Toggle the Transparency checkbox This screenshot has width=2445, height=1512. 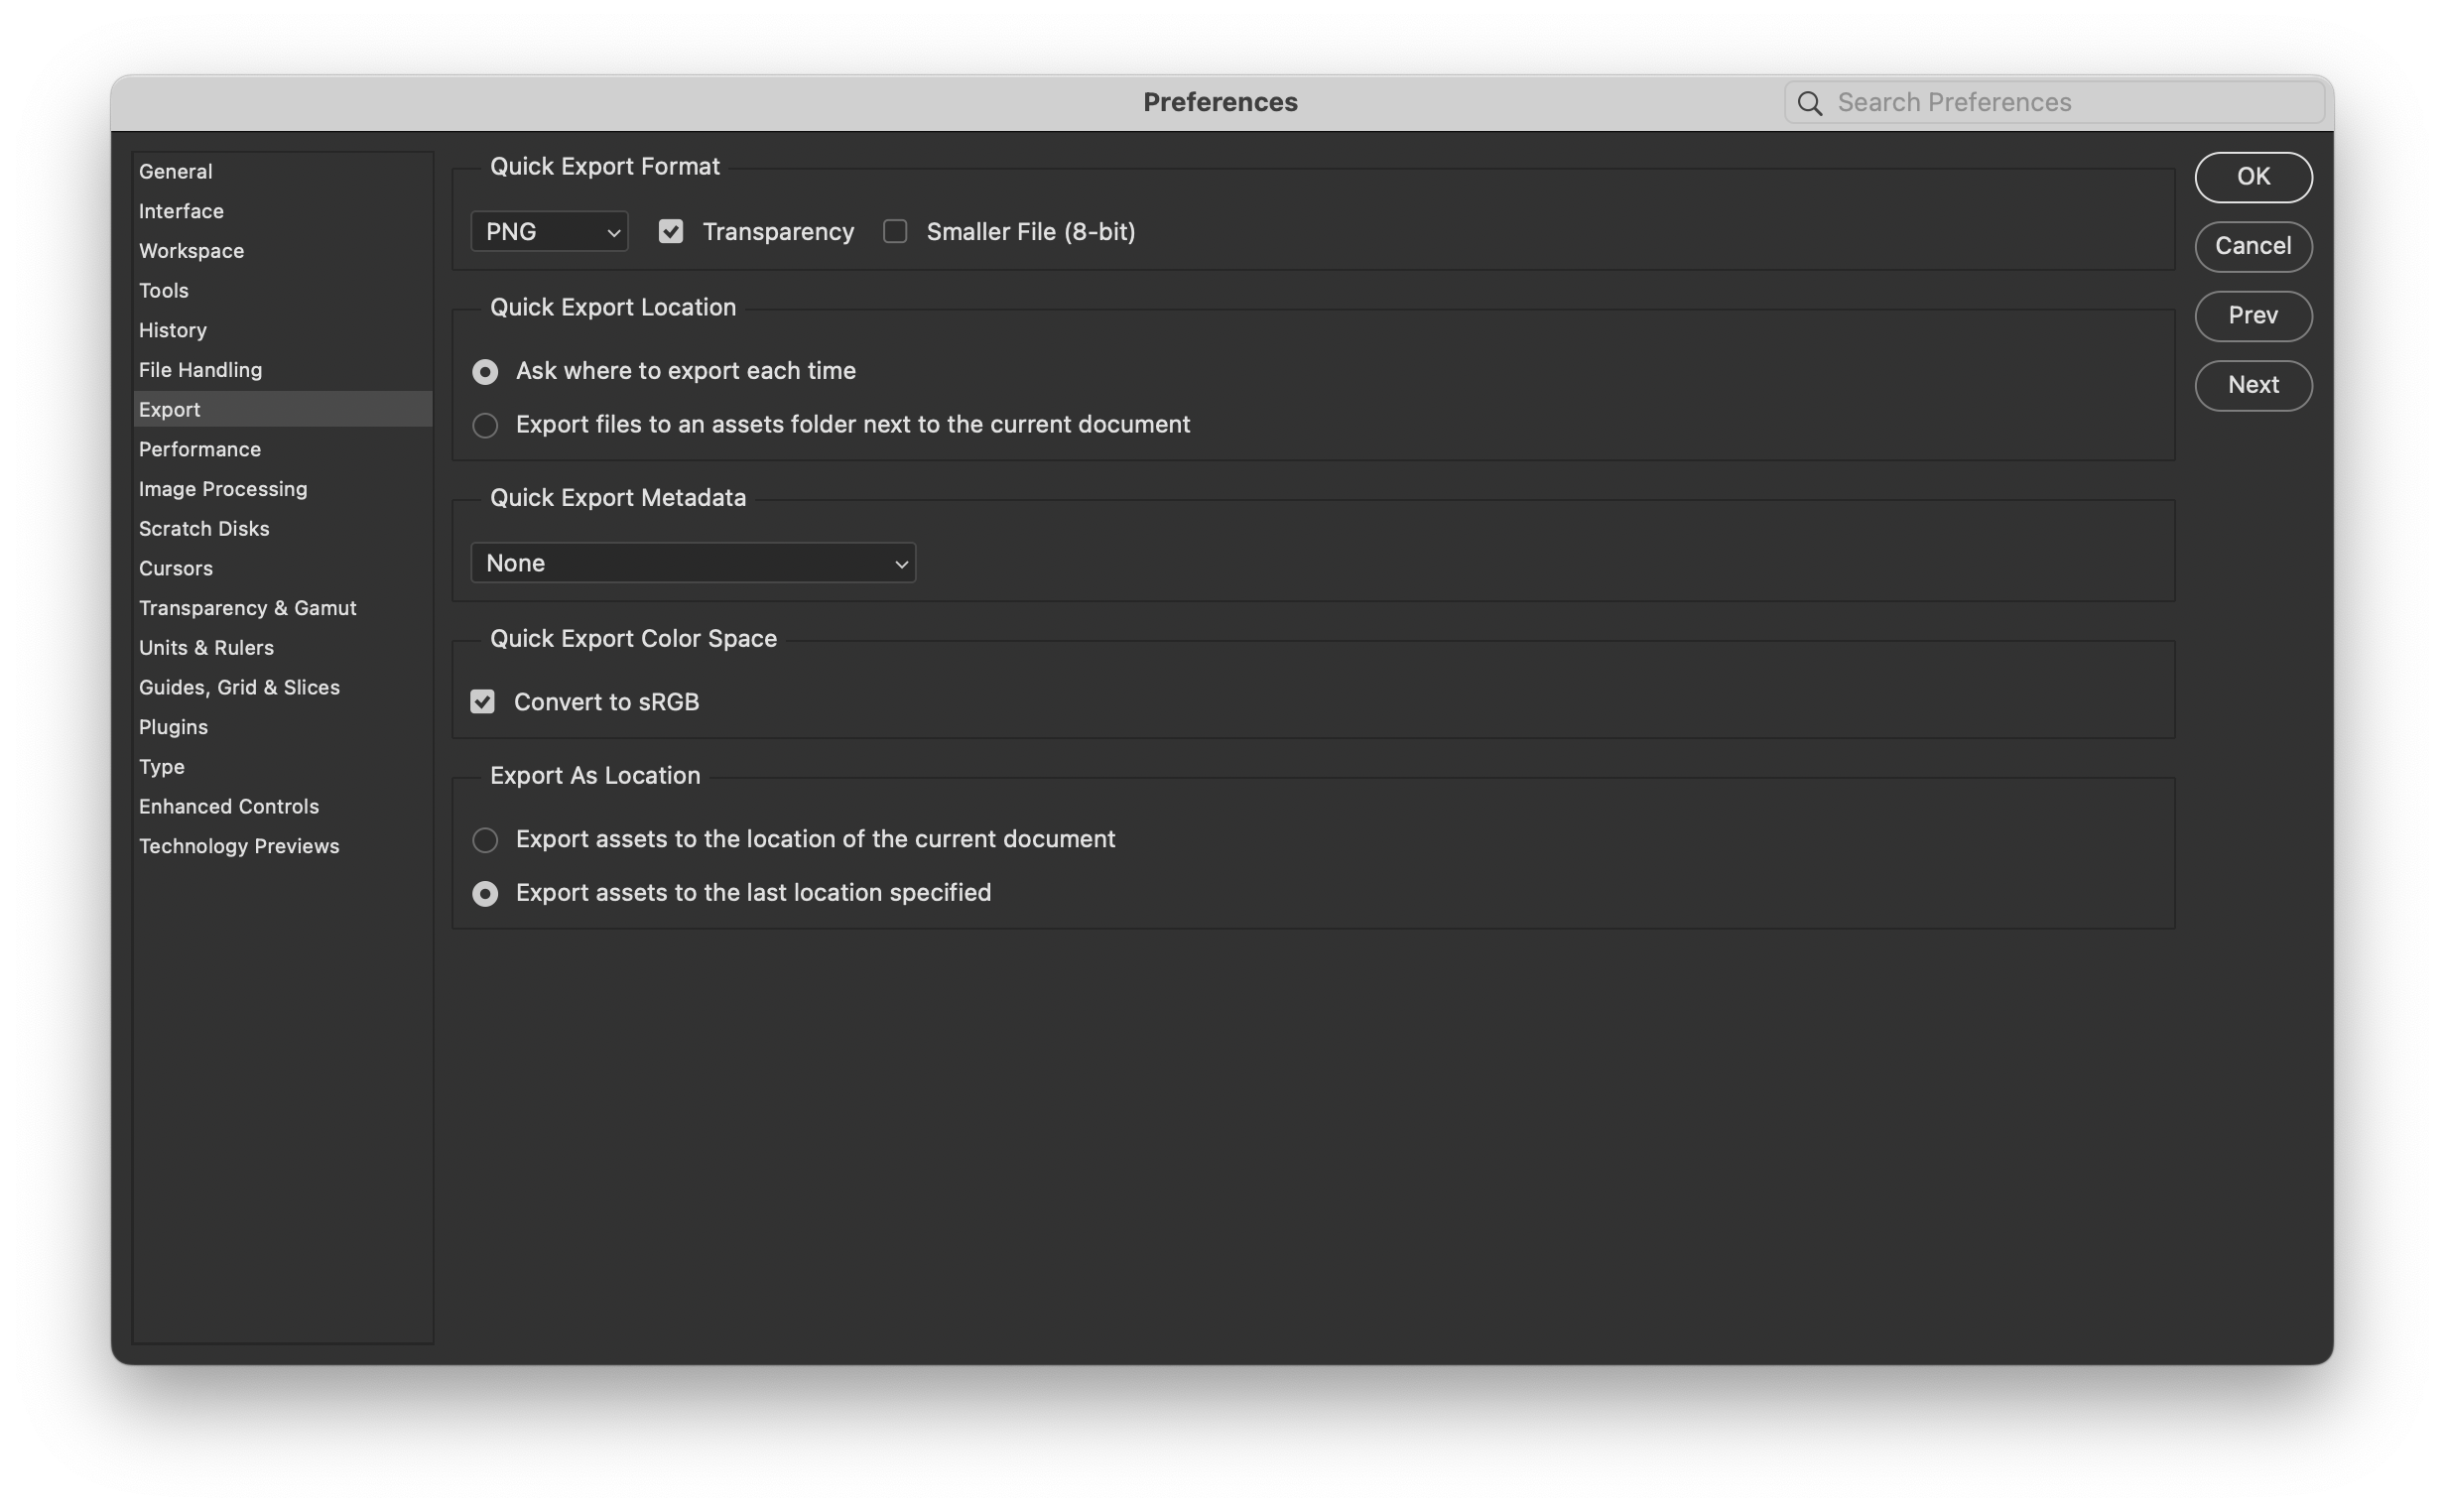[x=671, y=232]
